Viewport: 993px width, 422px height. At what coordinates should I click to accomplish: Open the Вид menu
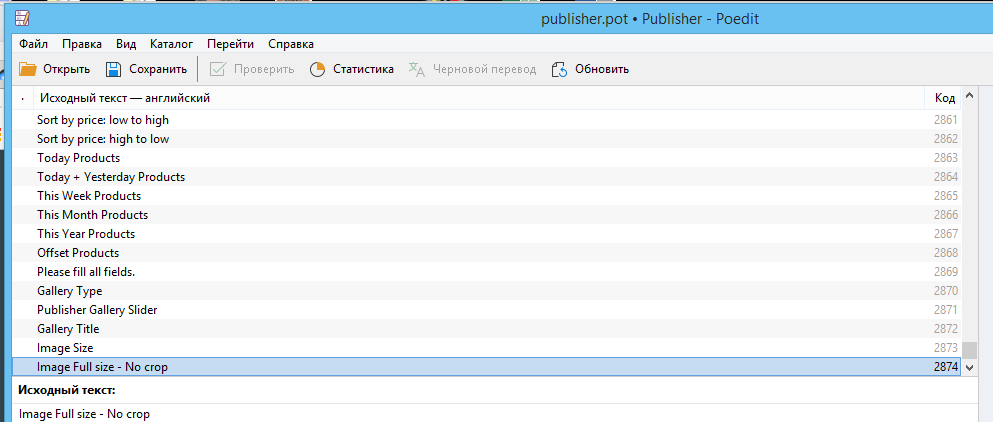coord(126,44)
